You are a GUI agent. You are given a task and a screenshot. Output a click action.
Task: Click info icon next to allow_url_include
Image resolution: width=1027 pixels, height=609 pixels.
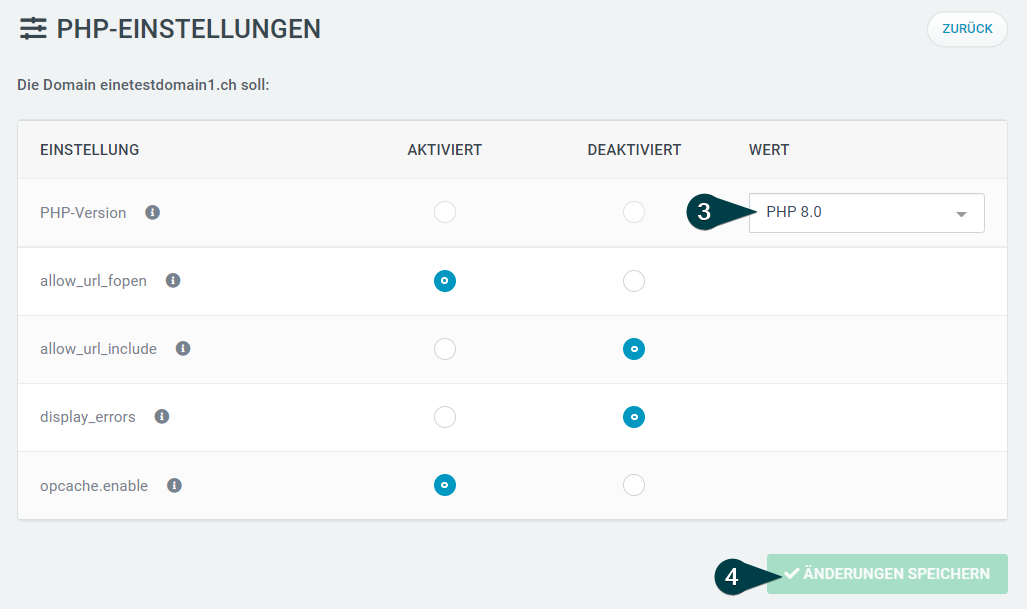(183, 348)
